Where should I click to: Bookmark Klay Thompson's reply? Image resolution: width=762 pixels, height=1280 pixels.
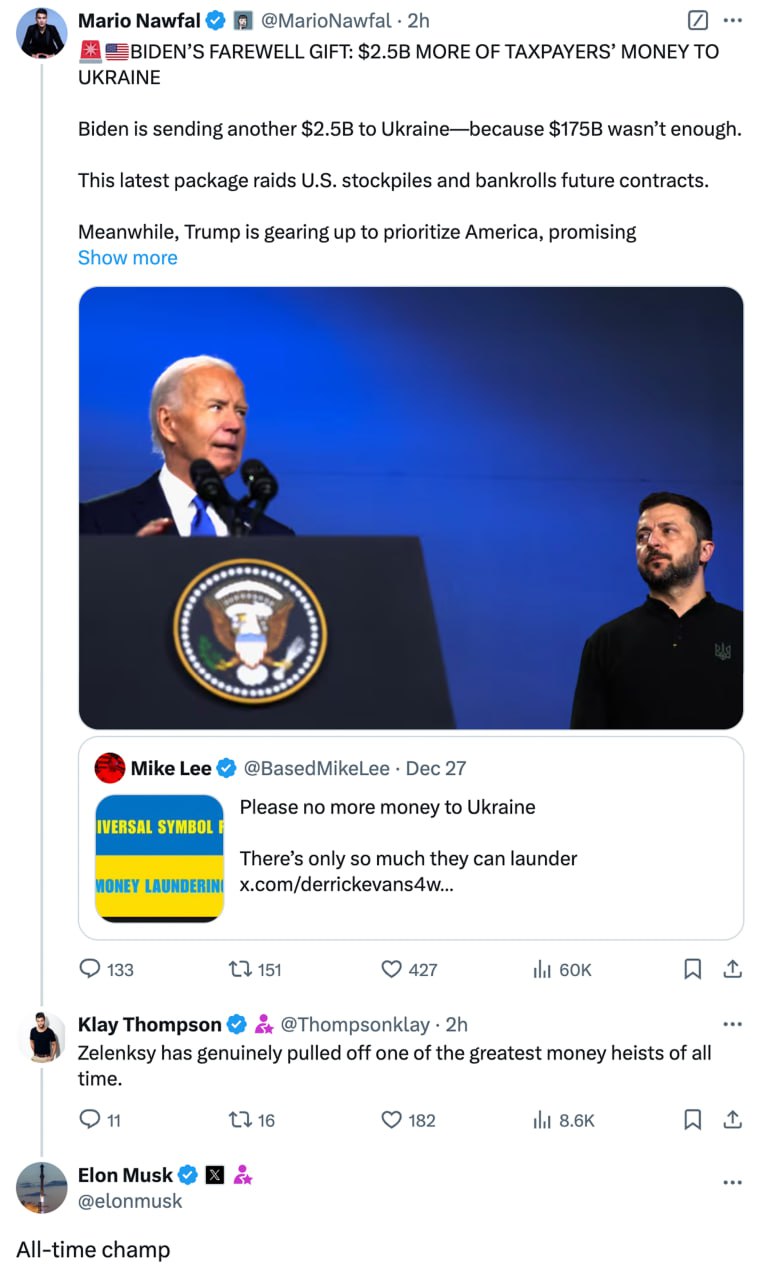pyautogui.click(x=692, y=1120)
